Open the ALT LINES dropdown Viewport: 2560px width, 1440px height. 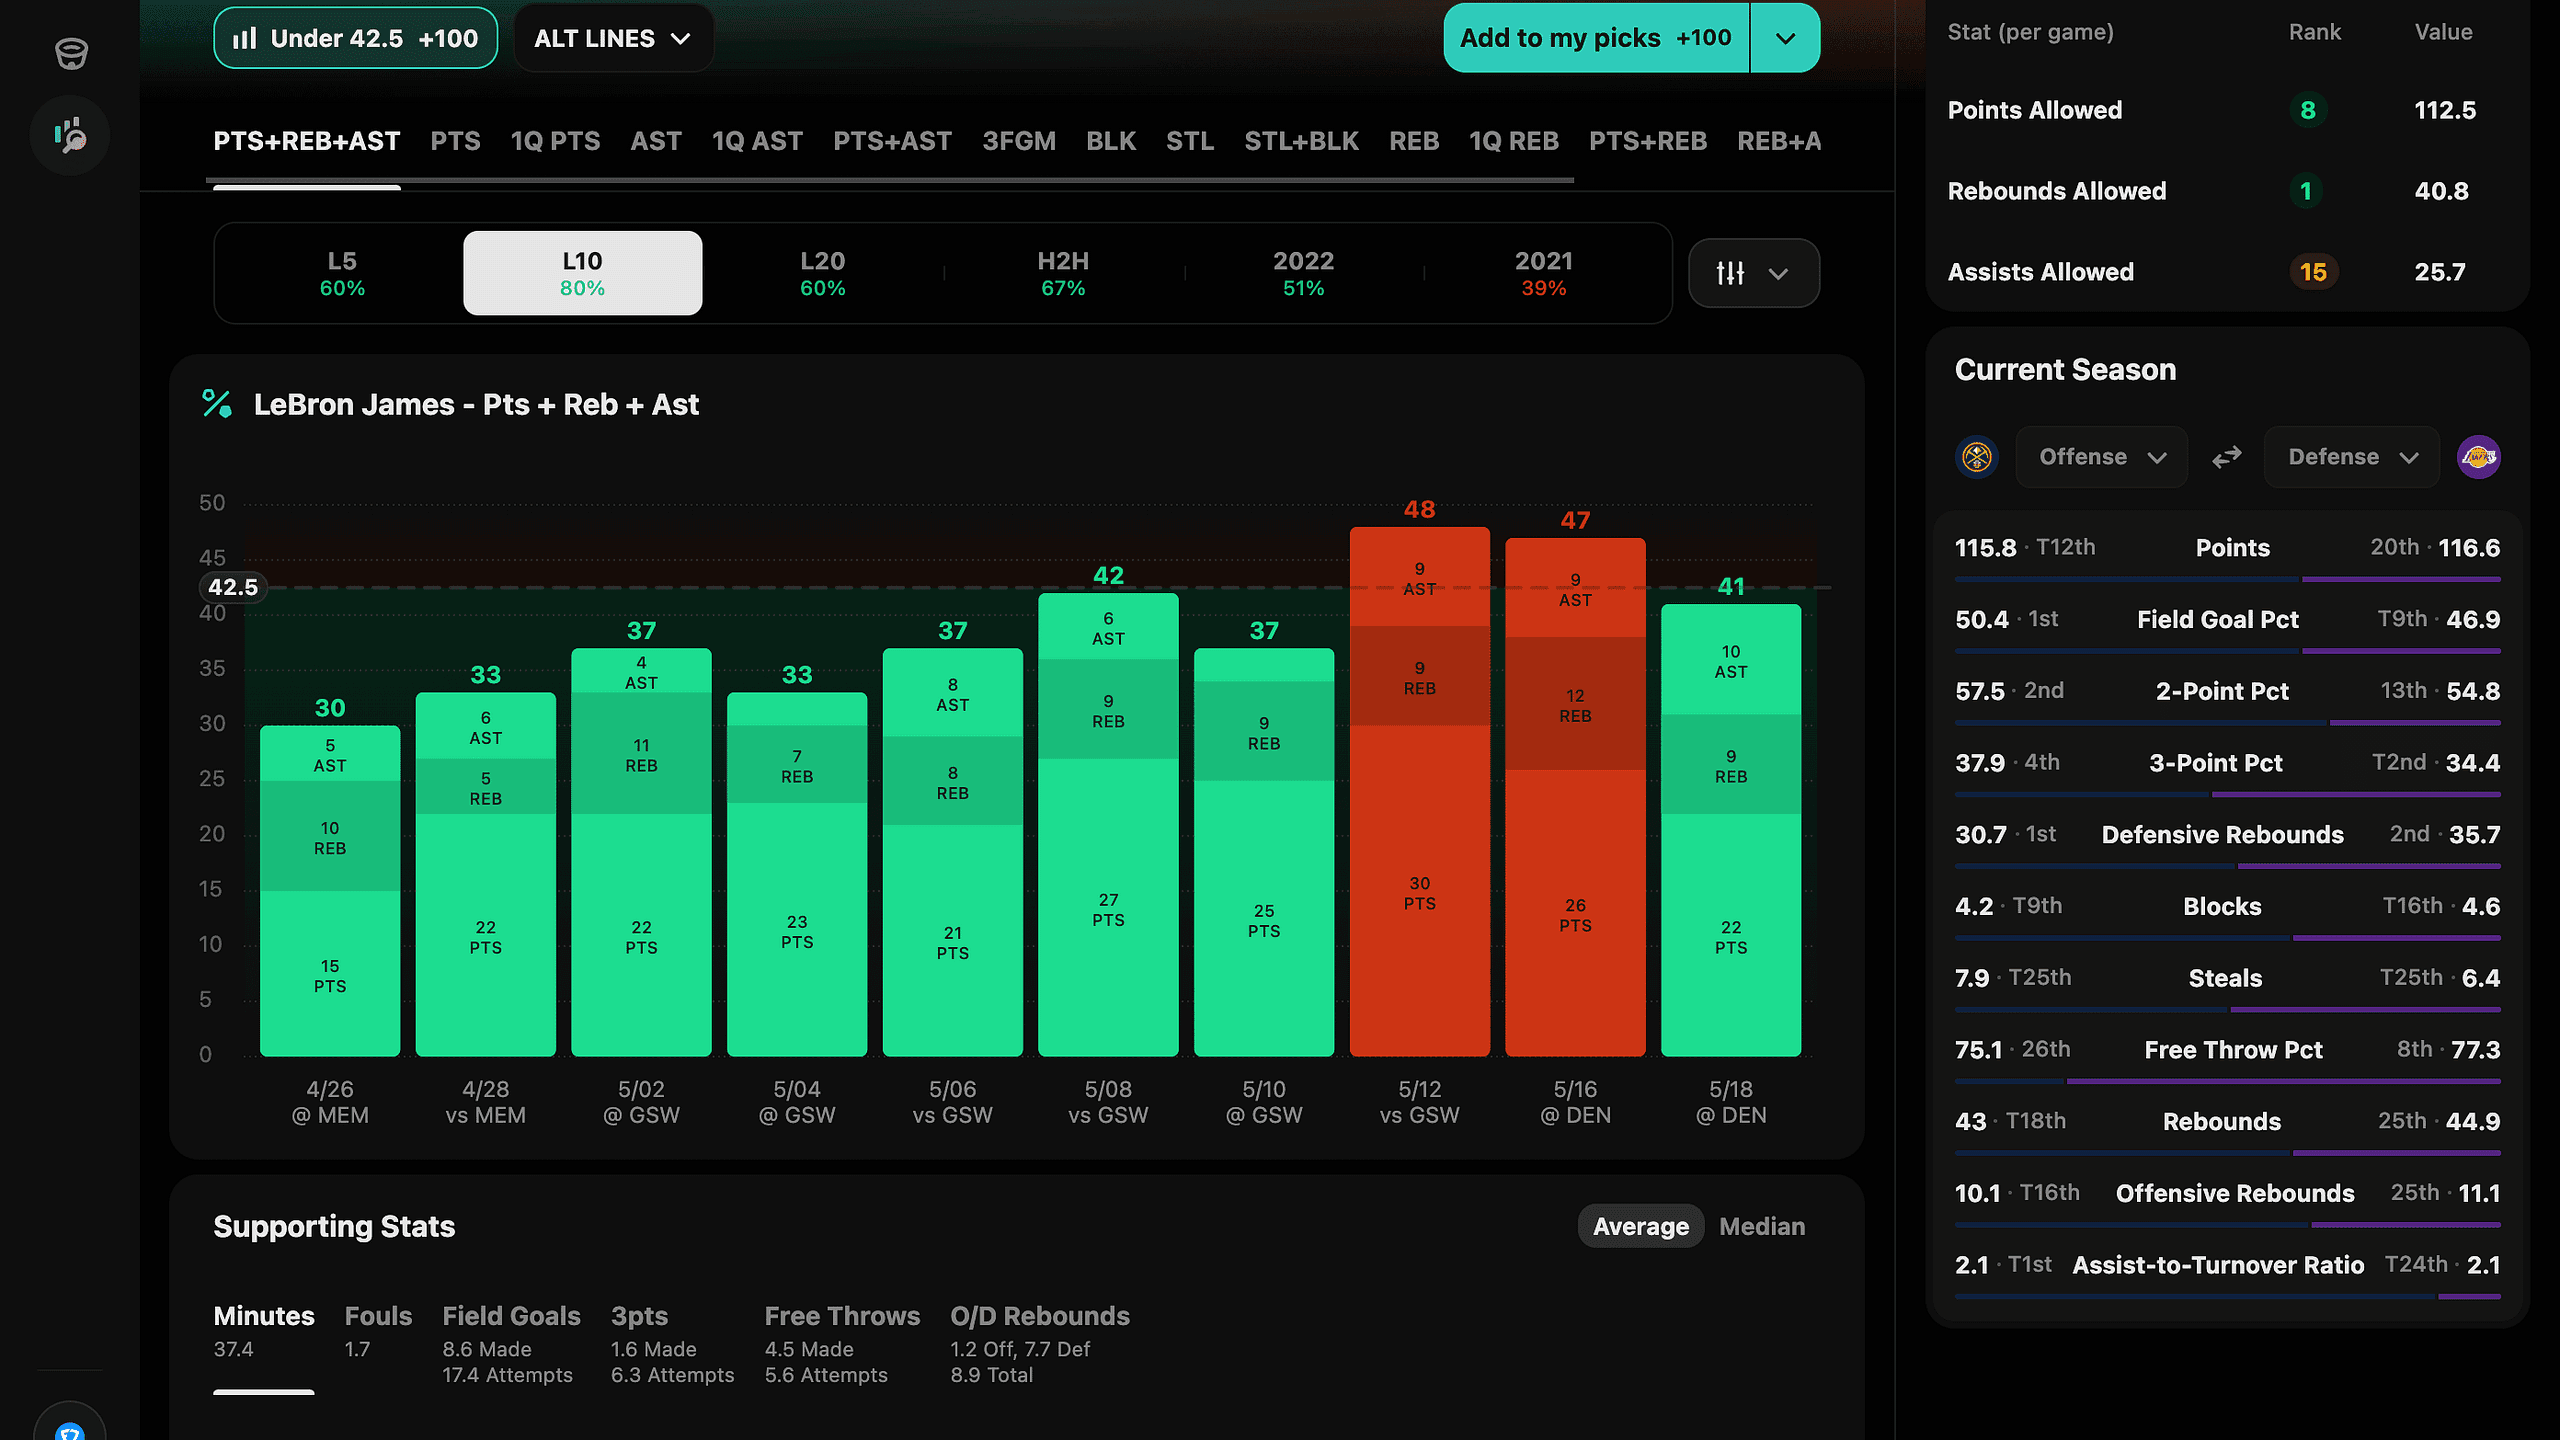(613, 38)
